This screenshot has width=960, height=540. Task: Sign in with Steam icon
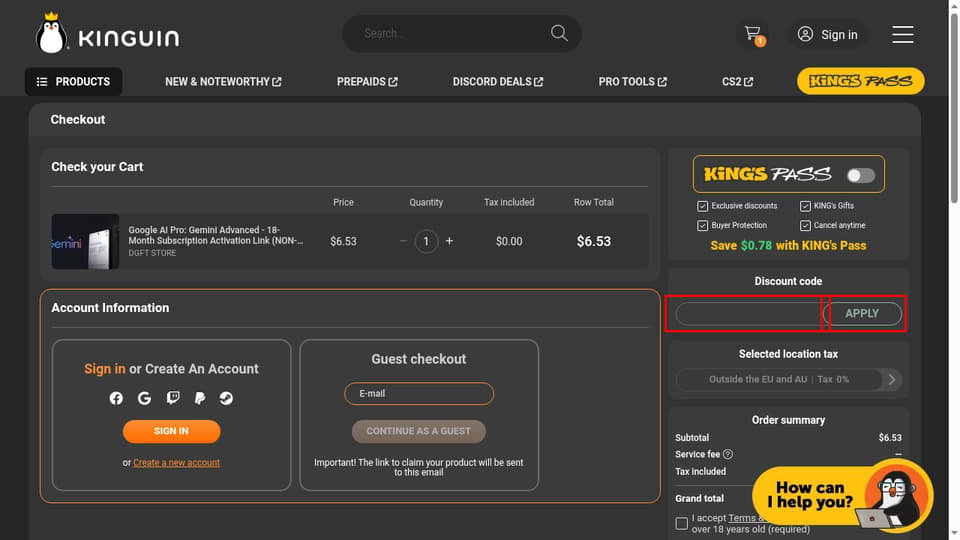(x=226, y=399)
